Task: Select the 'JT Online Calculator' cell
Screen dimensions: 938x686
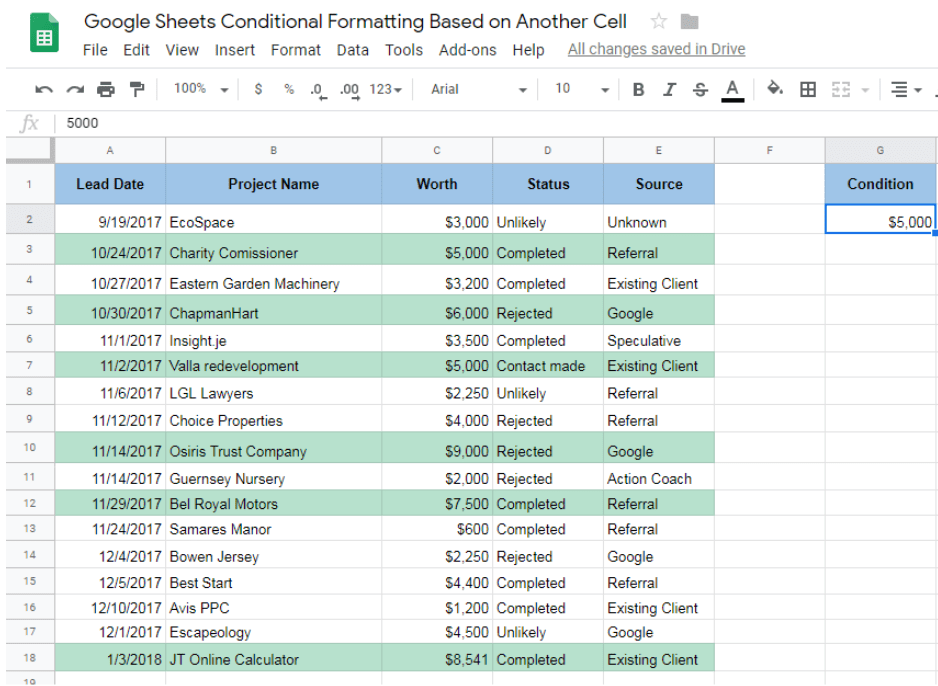Action: (273, 657)
